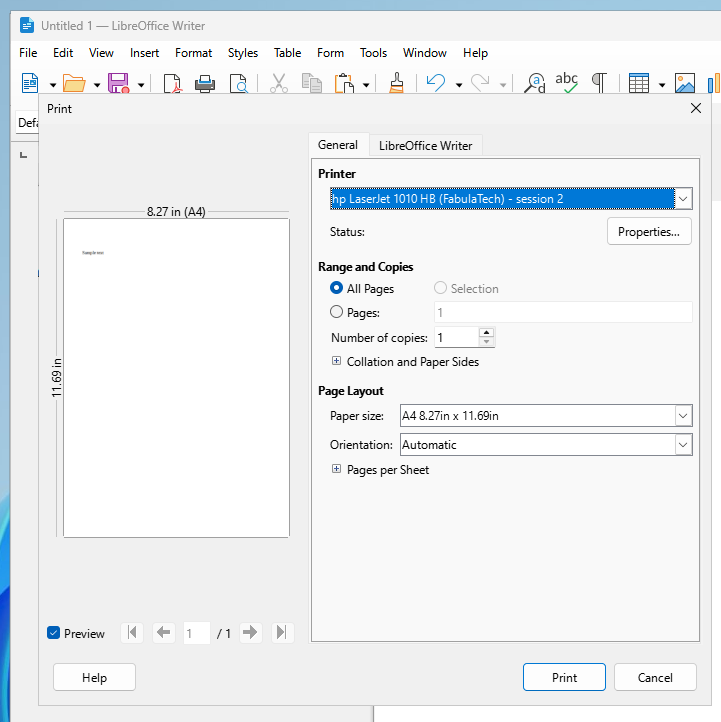Toggle Formatting Marks pilcrow icon
This screenshot has width=721, height=722.
click(599, 84)
